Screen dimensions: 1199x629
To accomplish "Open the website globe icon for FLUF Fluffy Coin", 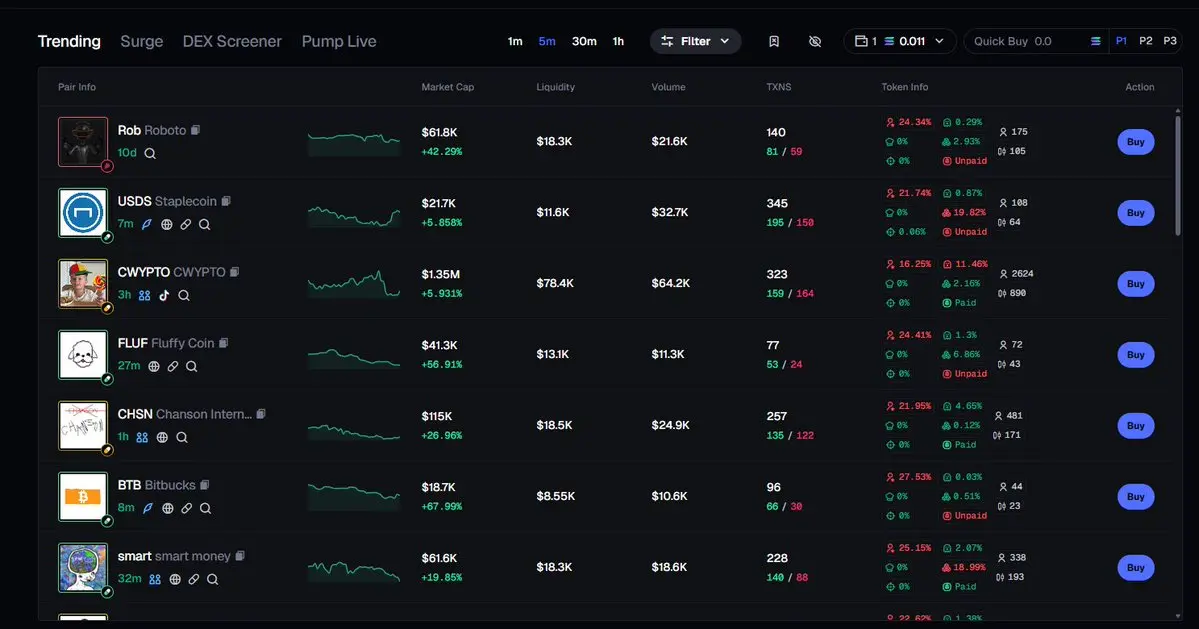I will point(154,367).
